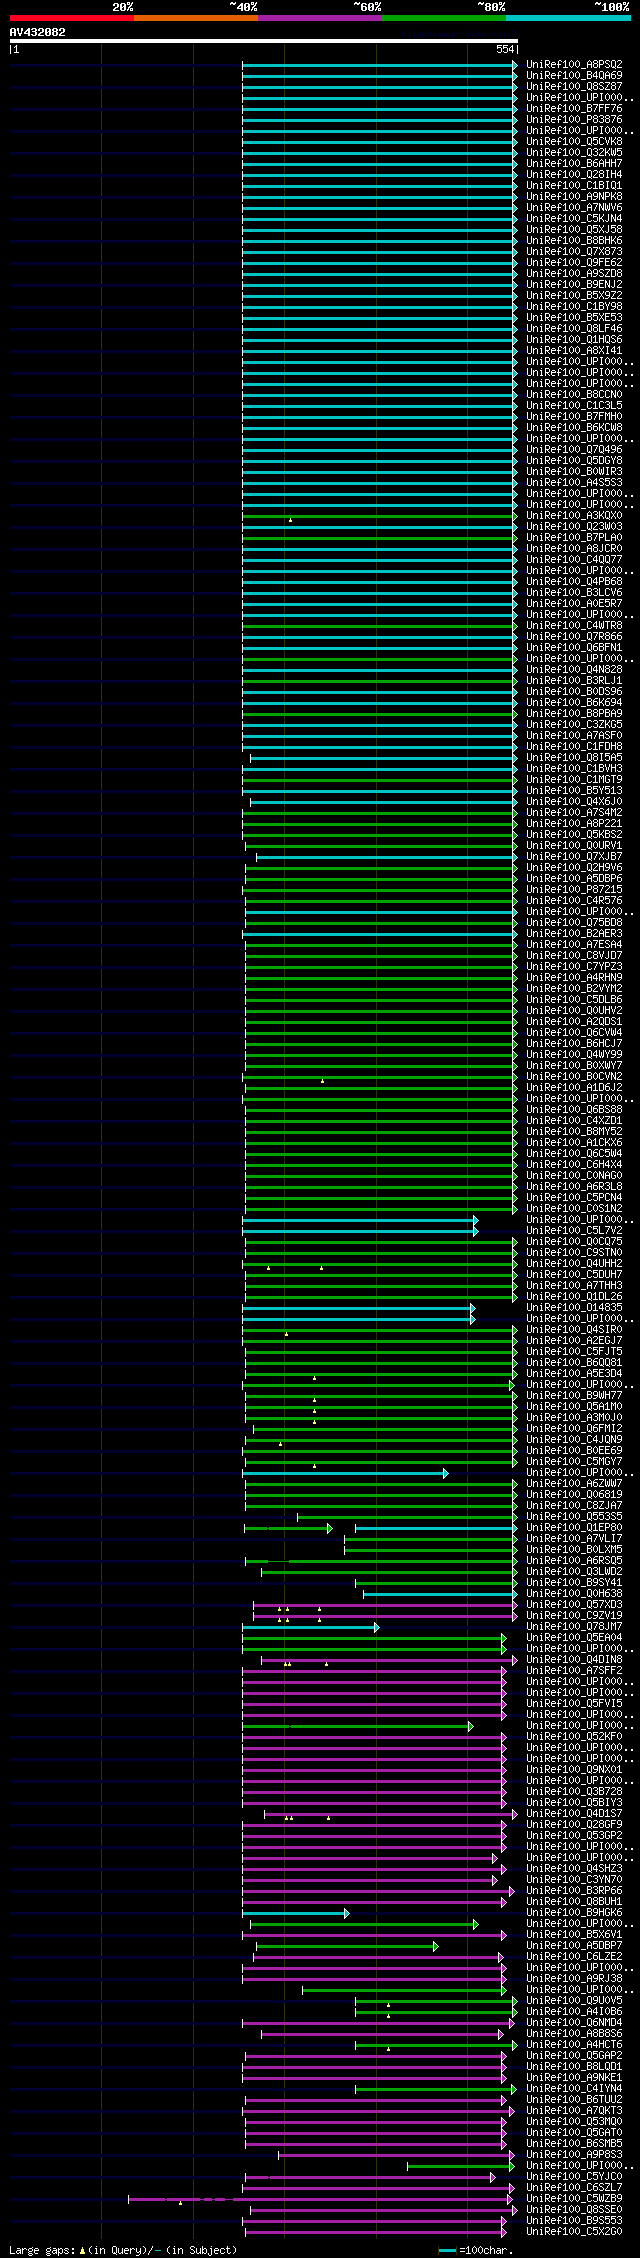Click the green ~80% identity legend swatch
Image resolution: width=640 pixels, height=2258 pixels.
click(443, 18)
